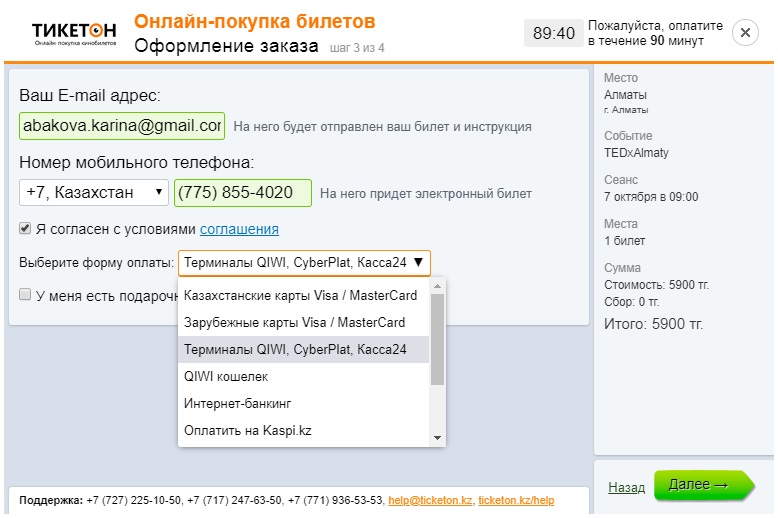Open the соглашения link
This screenshot has height=518, width=778.
(239, 229)
